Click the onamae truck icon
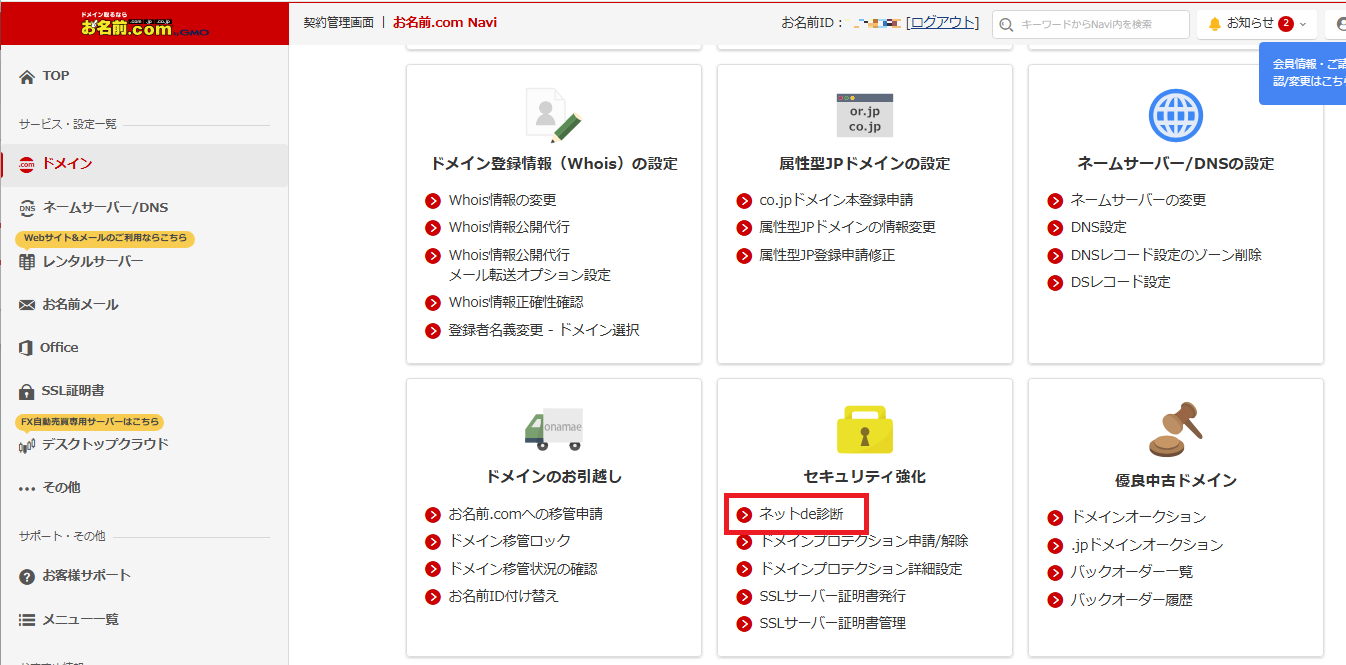 tap(553, 428)
